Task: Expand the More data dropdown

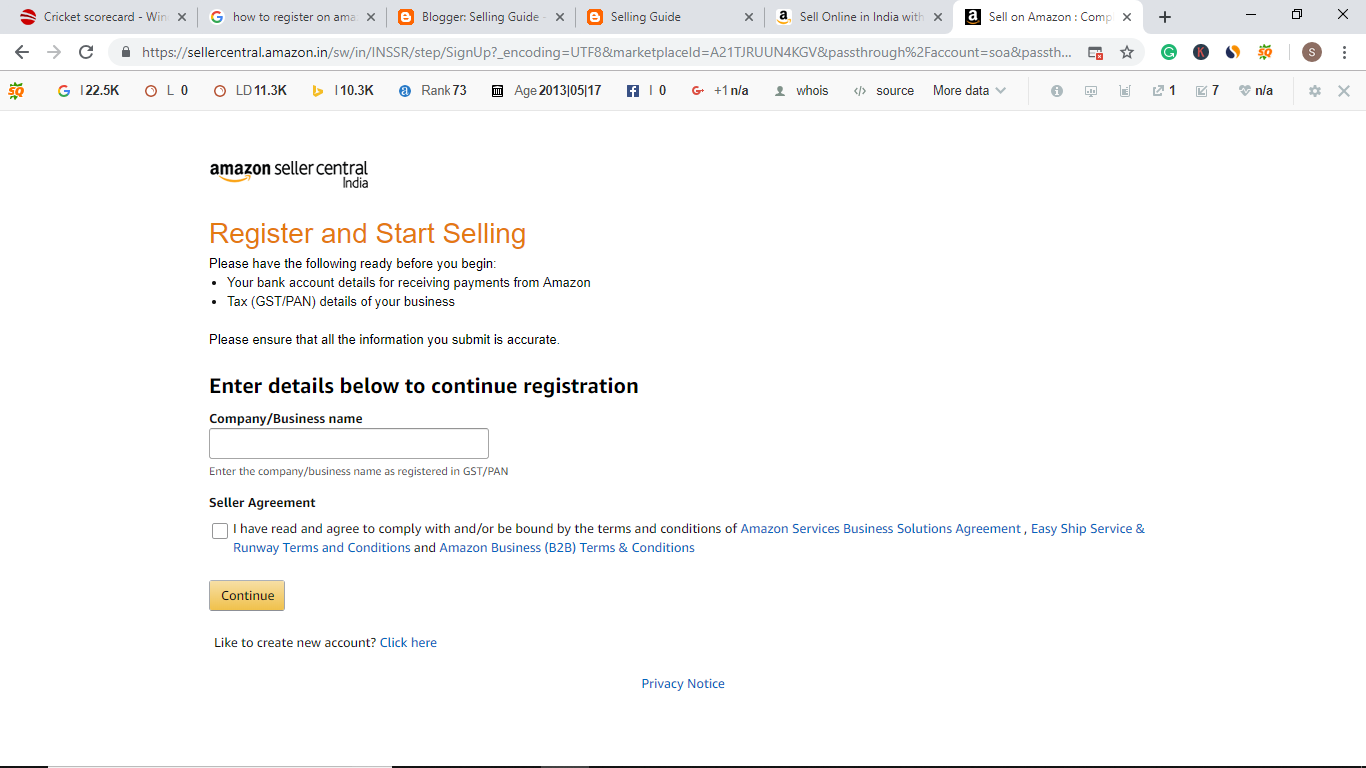Action: tap(969, 91)
